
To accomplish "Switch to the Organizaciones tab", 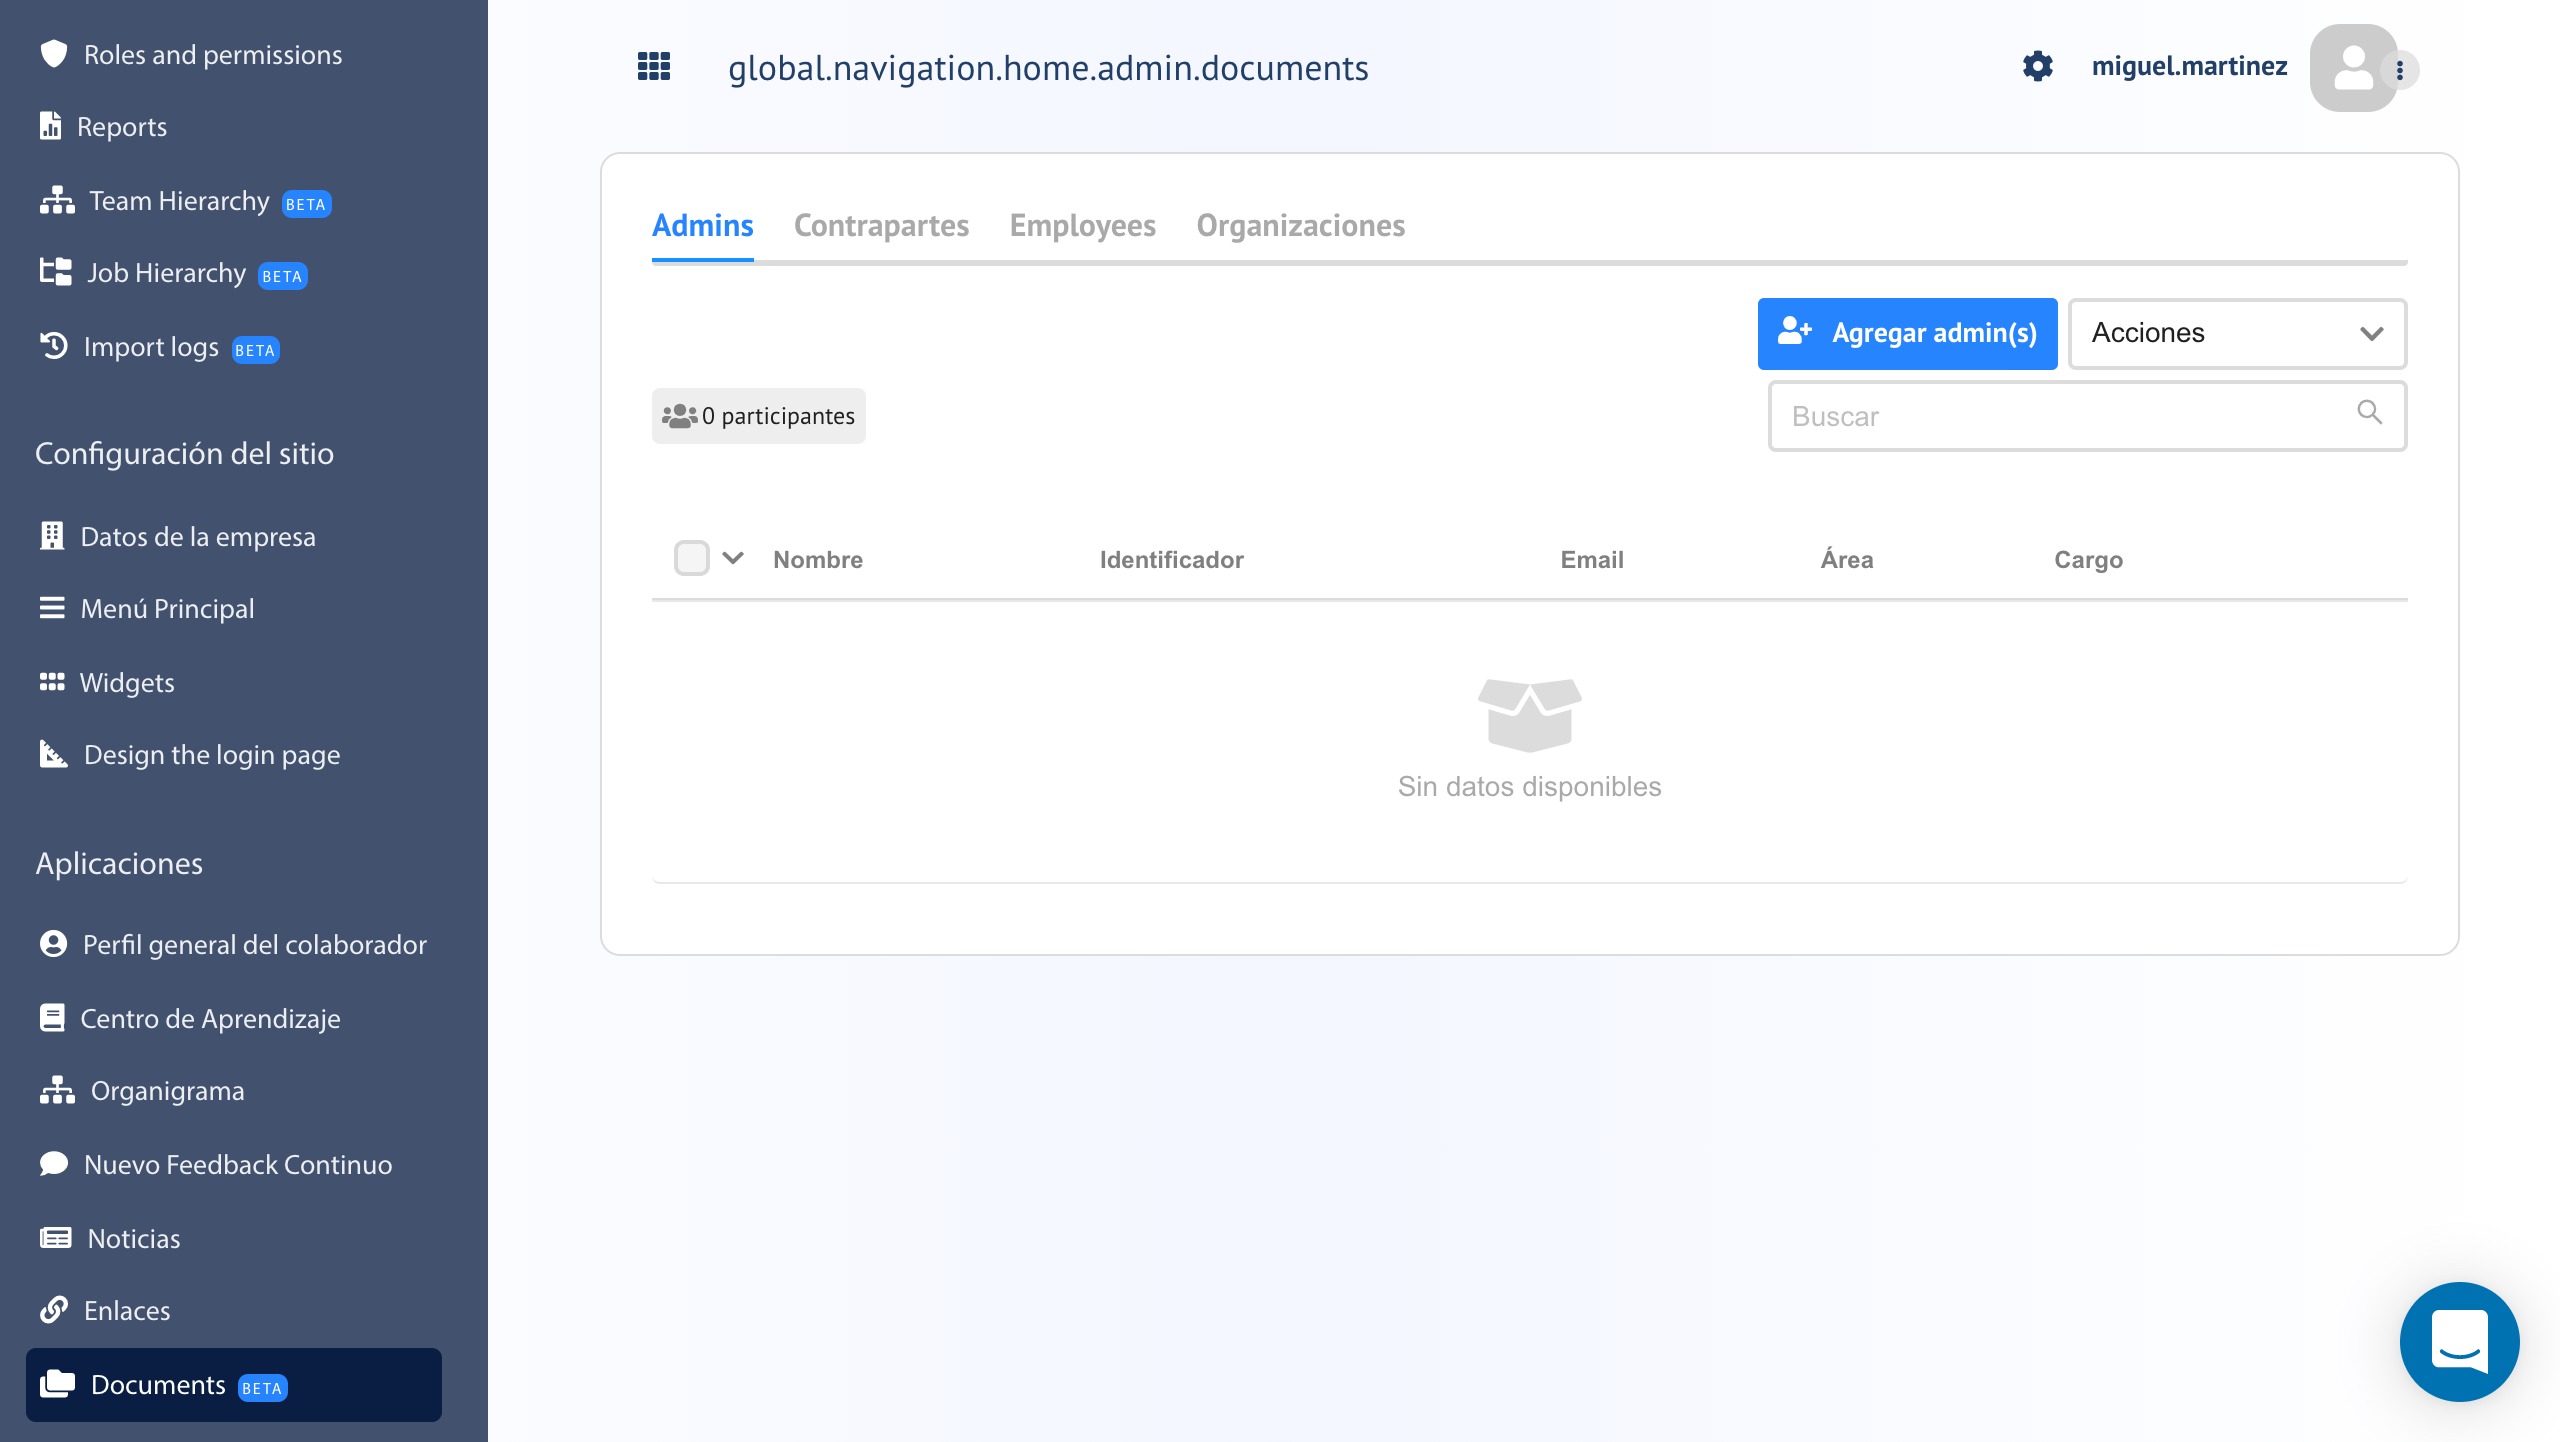I will [1301, 226].
